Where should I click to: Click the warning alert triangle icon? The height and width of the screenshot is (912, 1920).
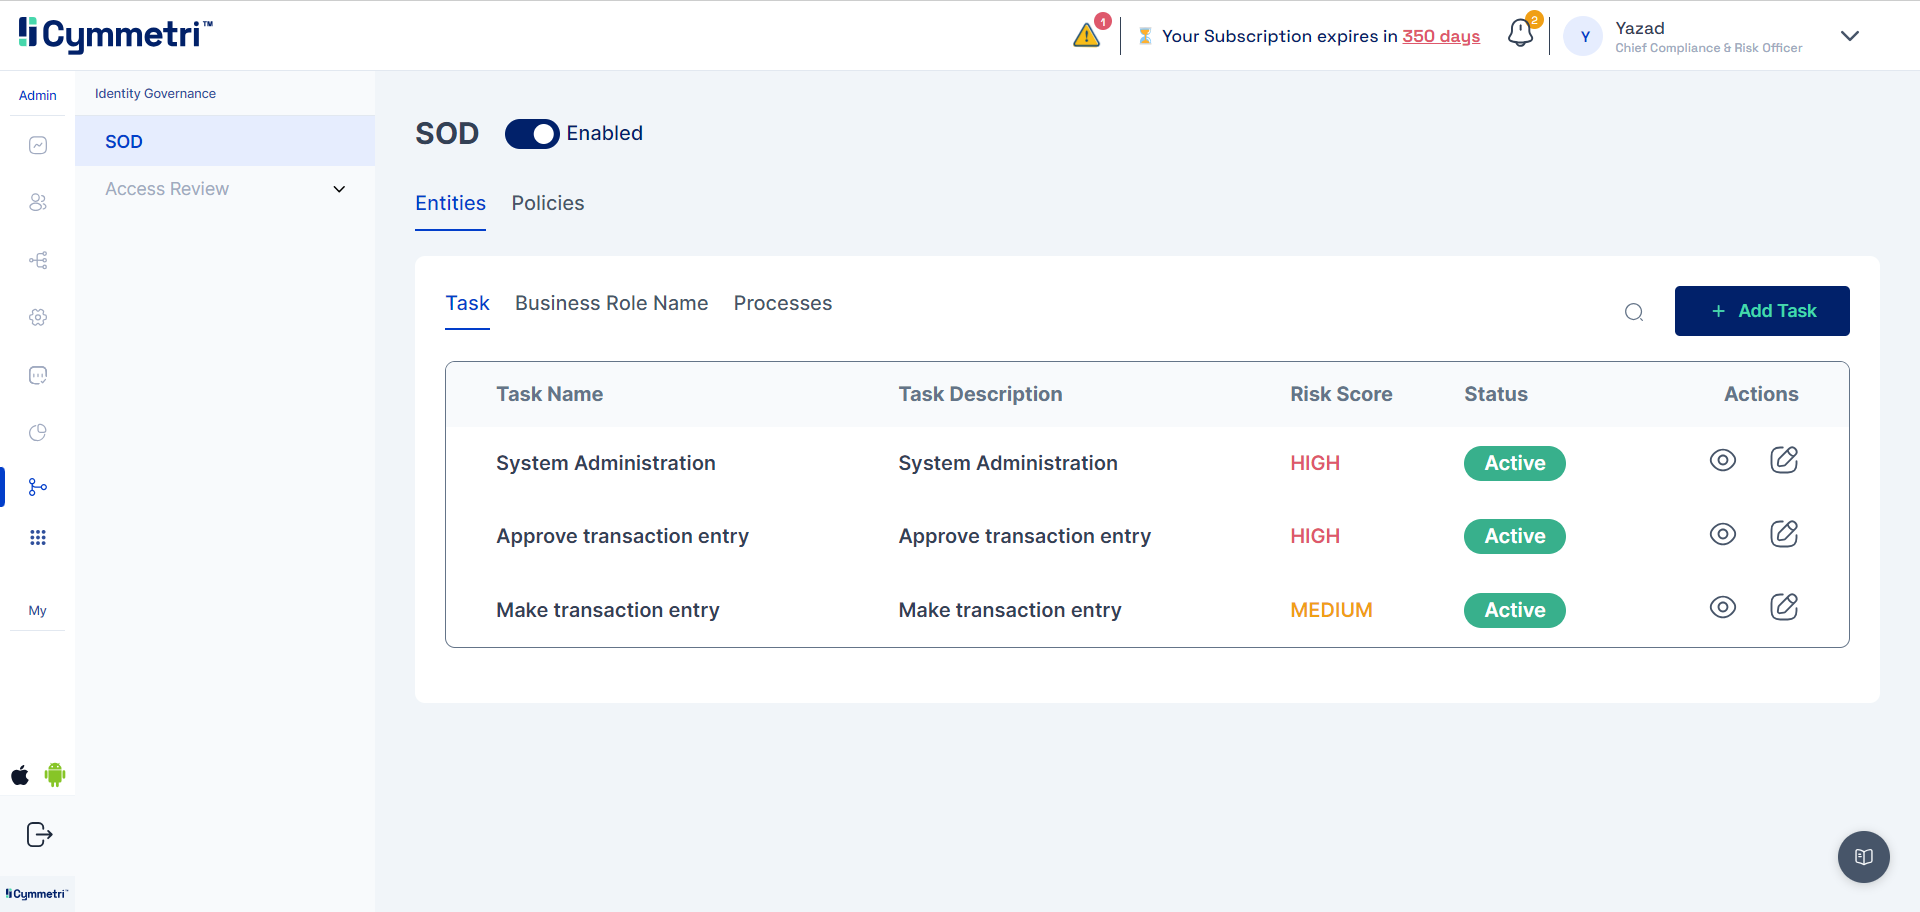click(x=1087, y=36)
